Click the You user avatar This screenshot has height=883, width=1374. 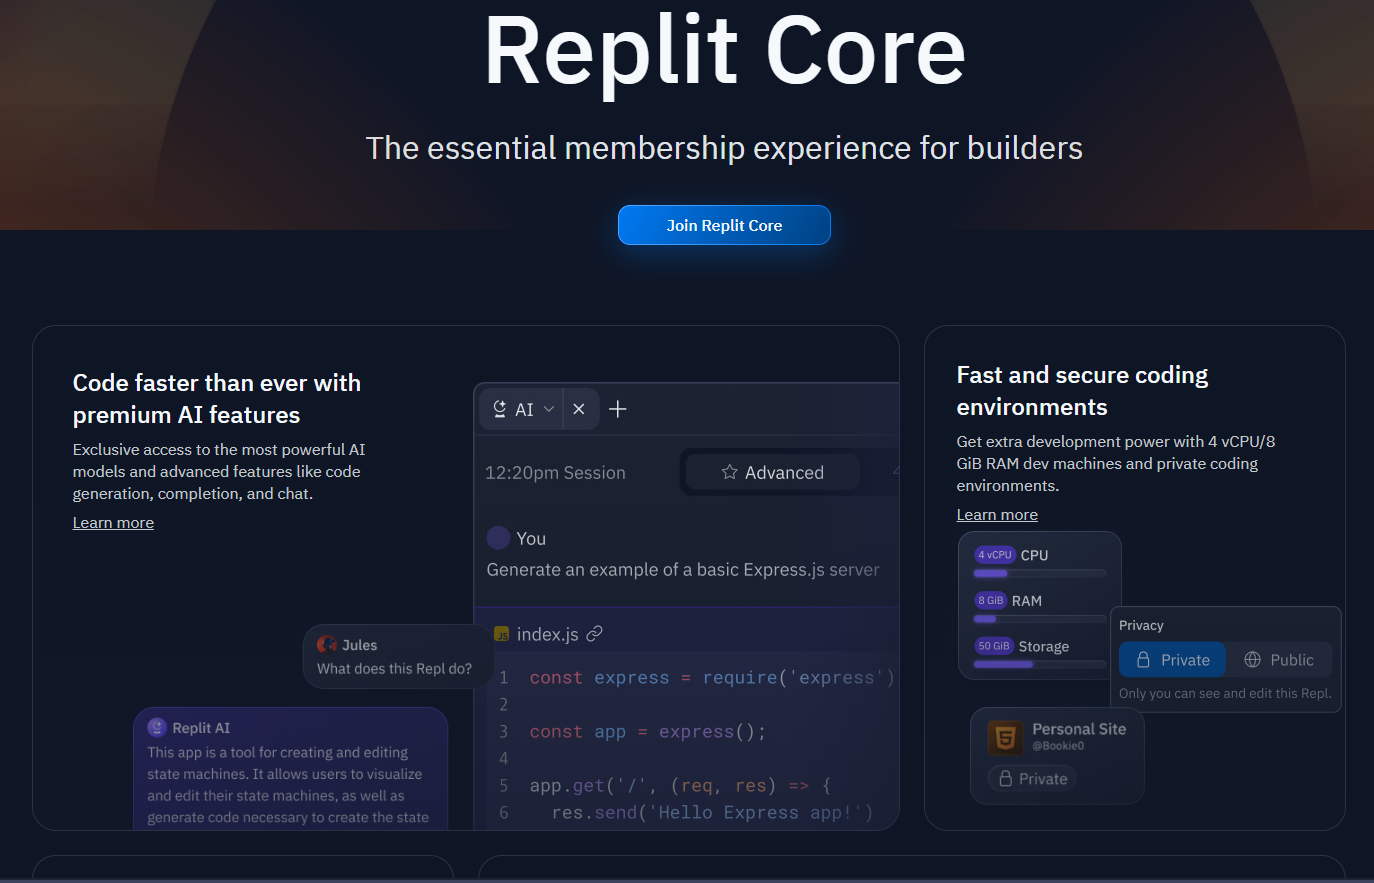coord(498,538)
